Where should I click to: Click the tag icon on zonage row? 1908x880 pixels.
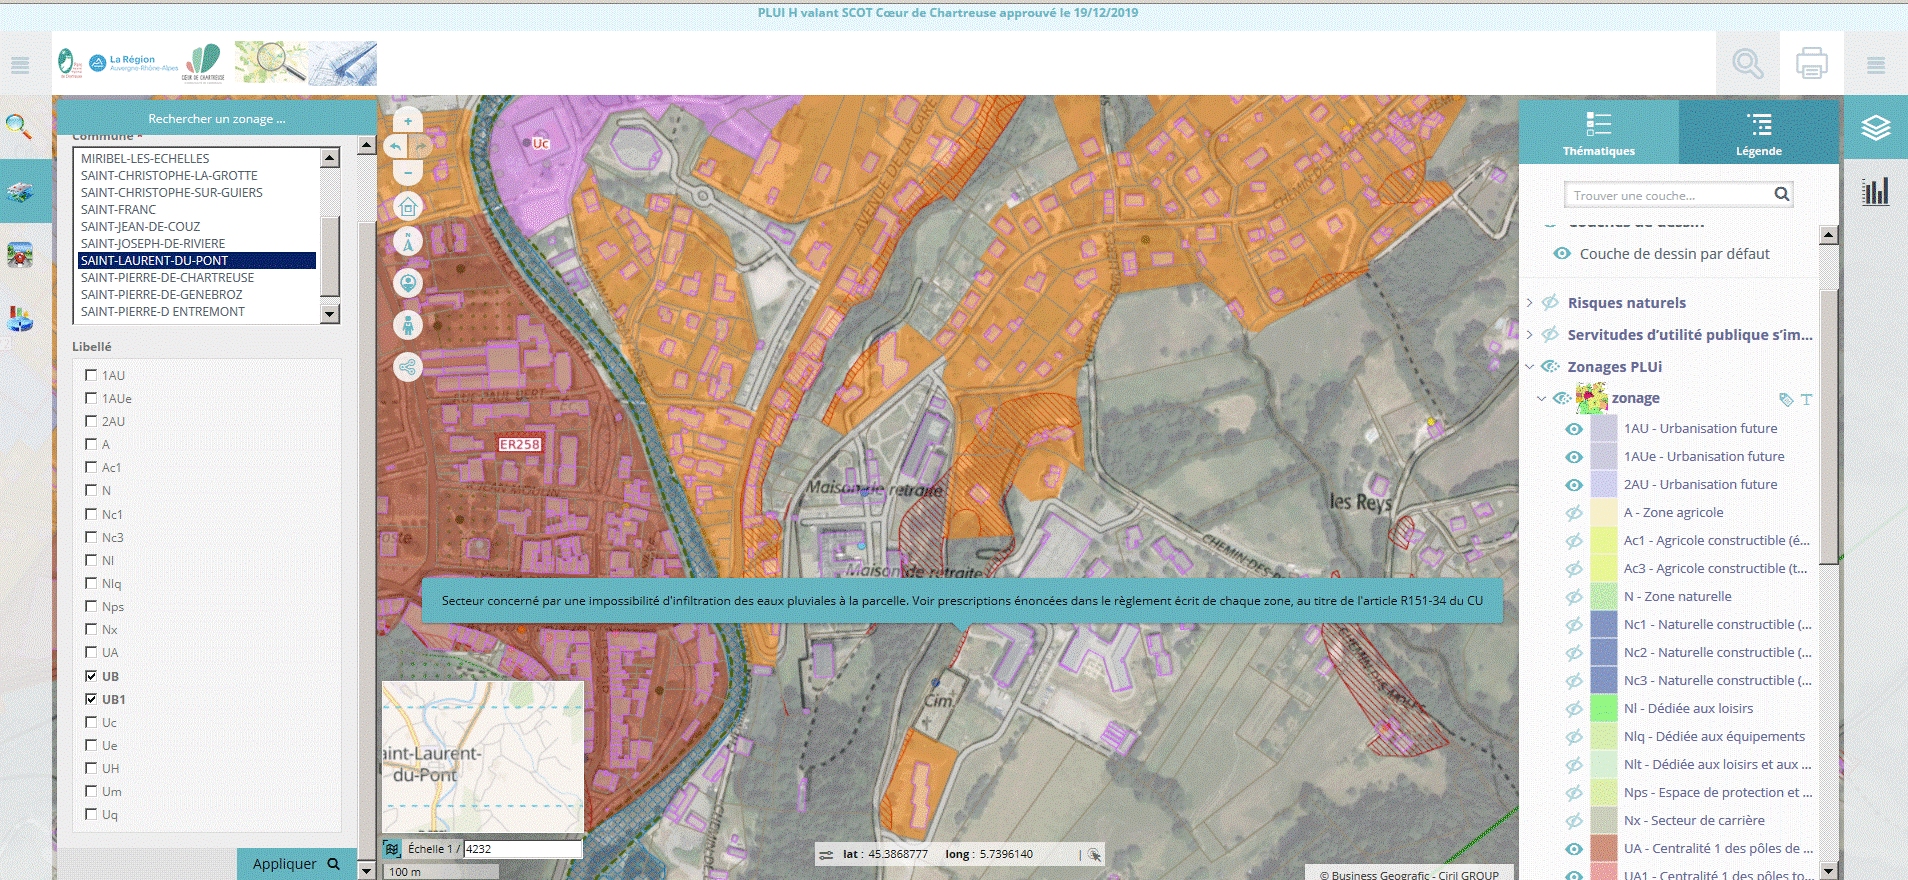1786,399
